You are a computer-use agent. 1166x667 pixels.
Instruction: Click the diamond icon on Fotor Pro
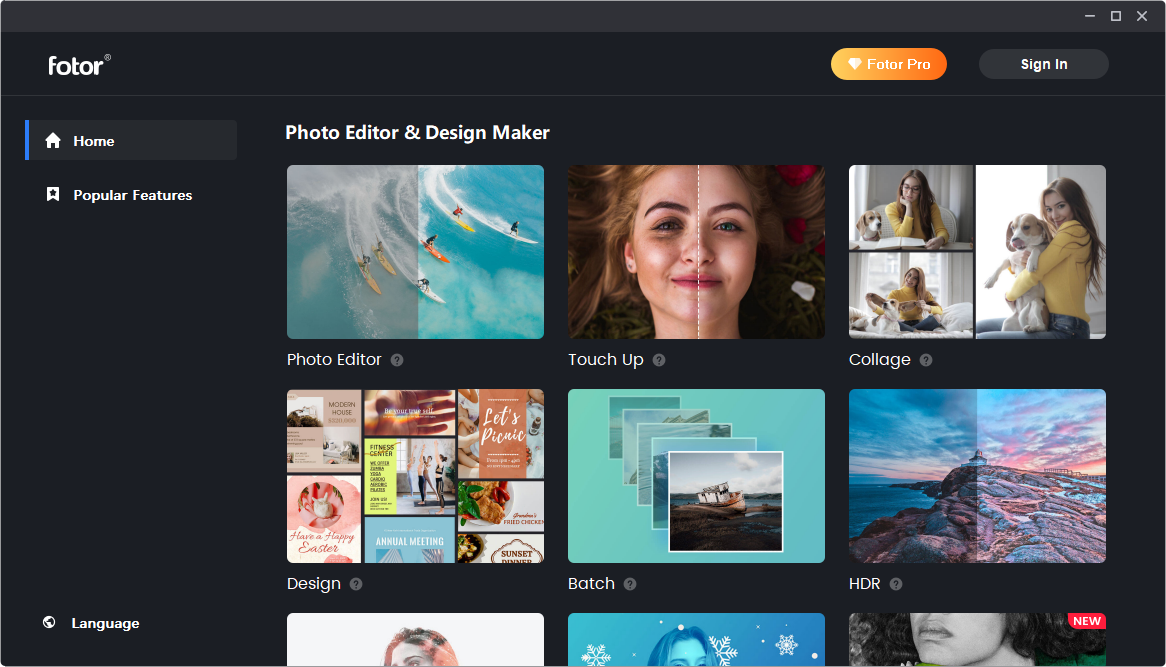[855, 64]
